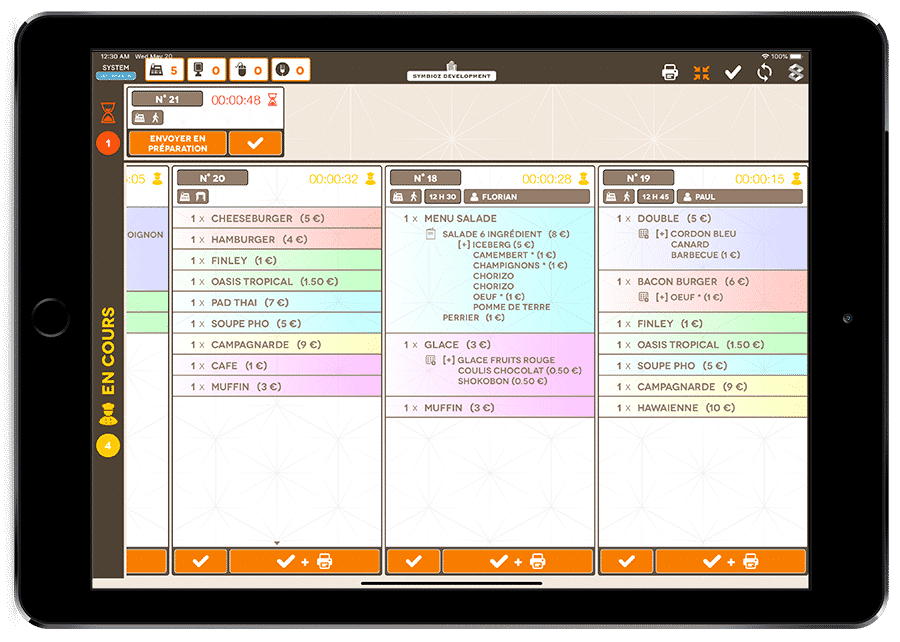Open the pending orders badge showing 1
900x642 pixels.
pos(108,143)
